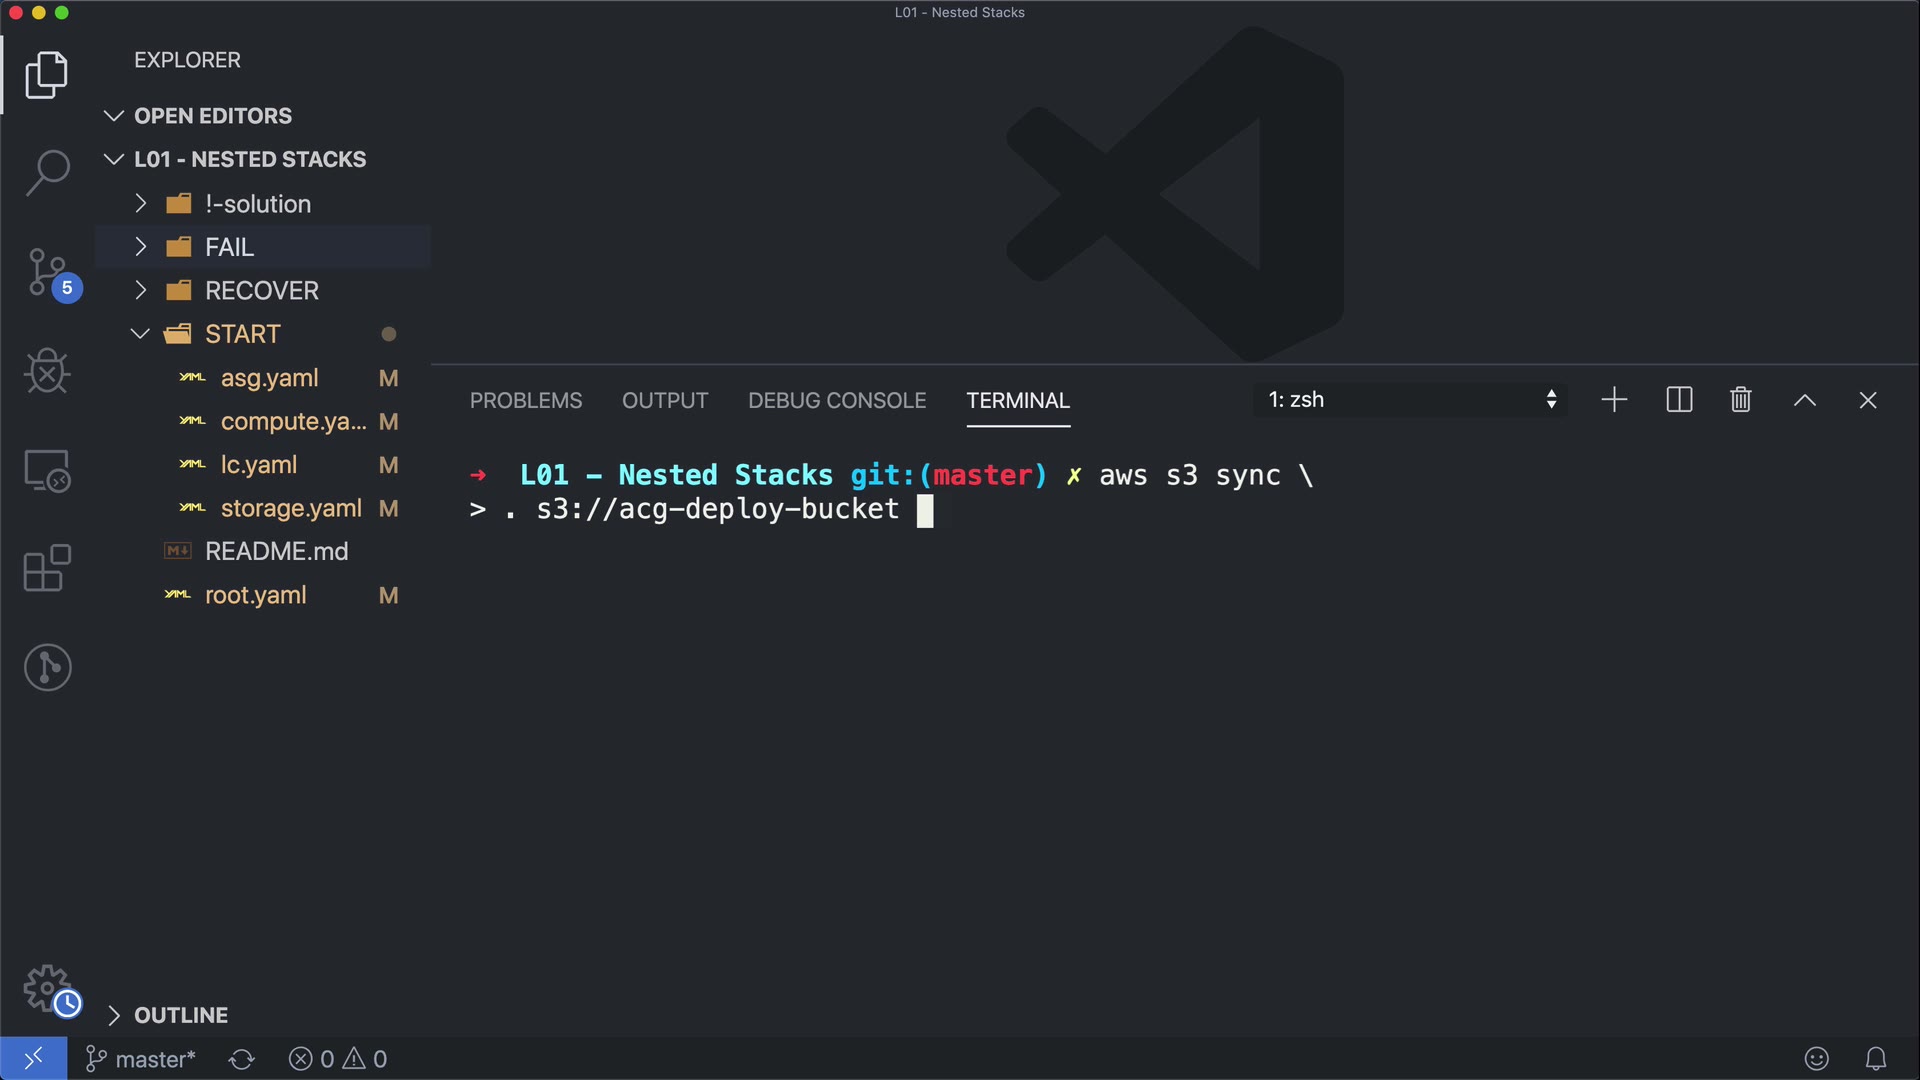Switch to the DEBUG CONSOLE tab
This screenshot has width=1920, height=1080.
[x=836, y=400]
